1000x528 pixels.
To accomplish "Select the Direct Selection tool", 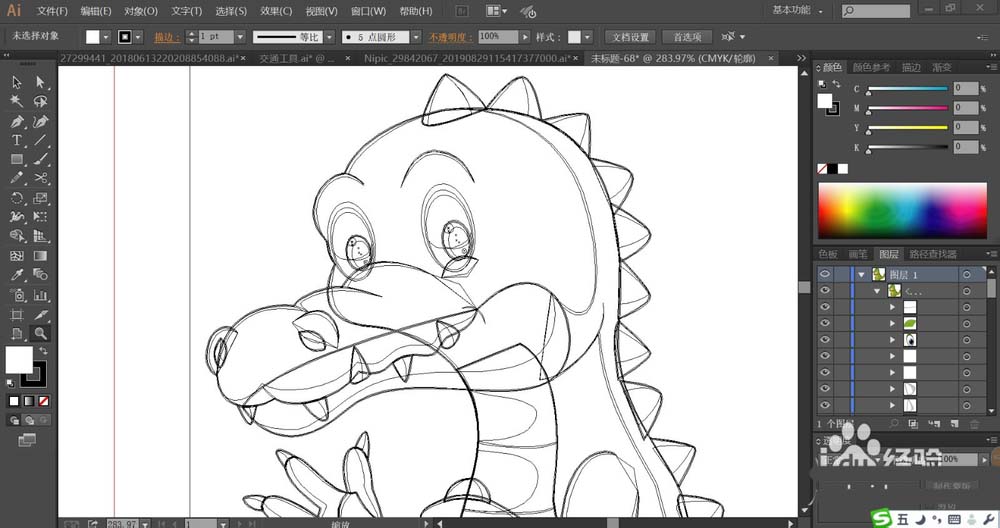I will [x=40, y=82].
